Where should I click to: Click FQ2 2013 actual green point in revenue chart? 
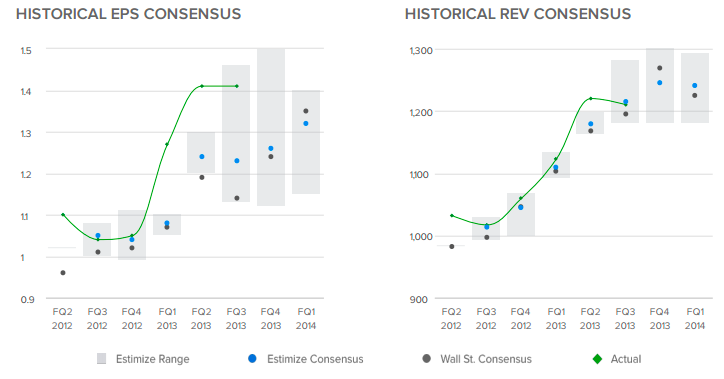591,98
